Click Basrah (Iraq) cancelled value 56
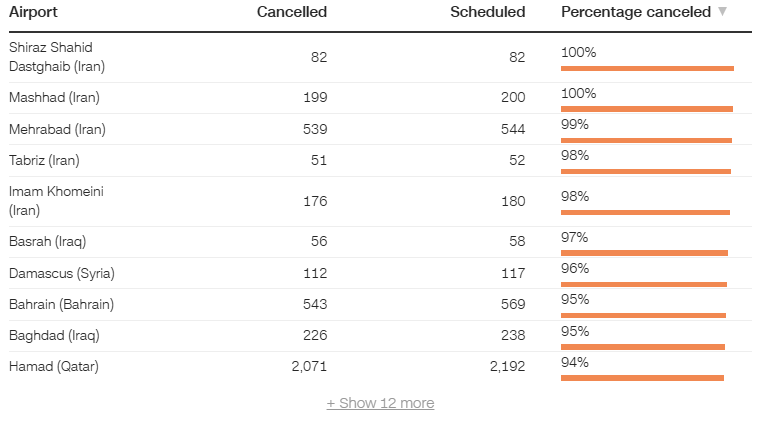Viewport: 761px width, 422px height. tap(317, 242)
